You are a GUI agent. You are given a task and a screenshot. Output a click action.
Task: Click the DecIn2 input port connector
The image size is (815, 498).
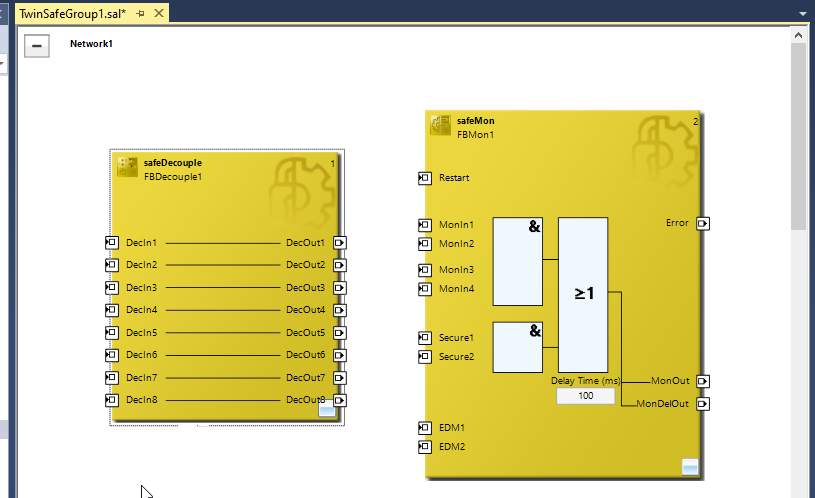point(112,265)
